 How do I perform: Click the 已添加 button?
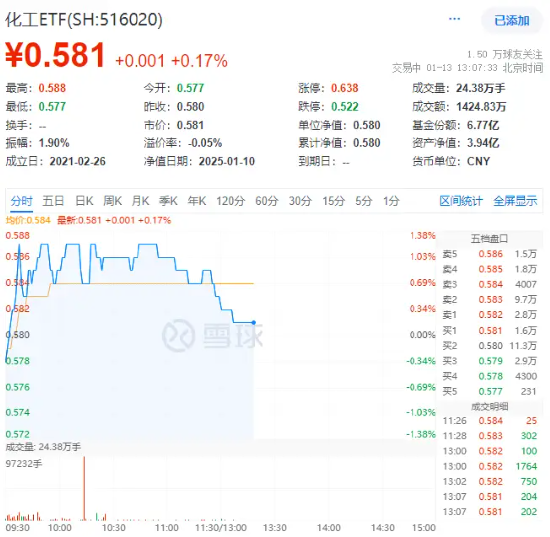[x=512, y=21]
